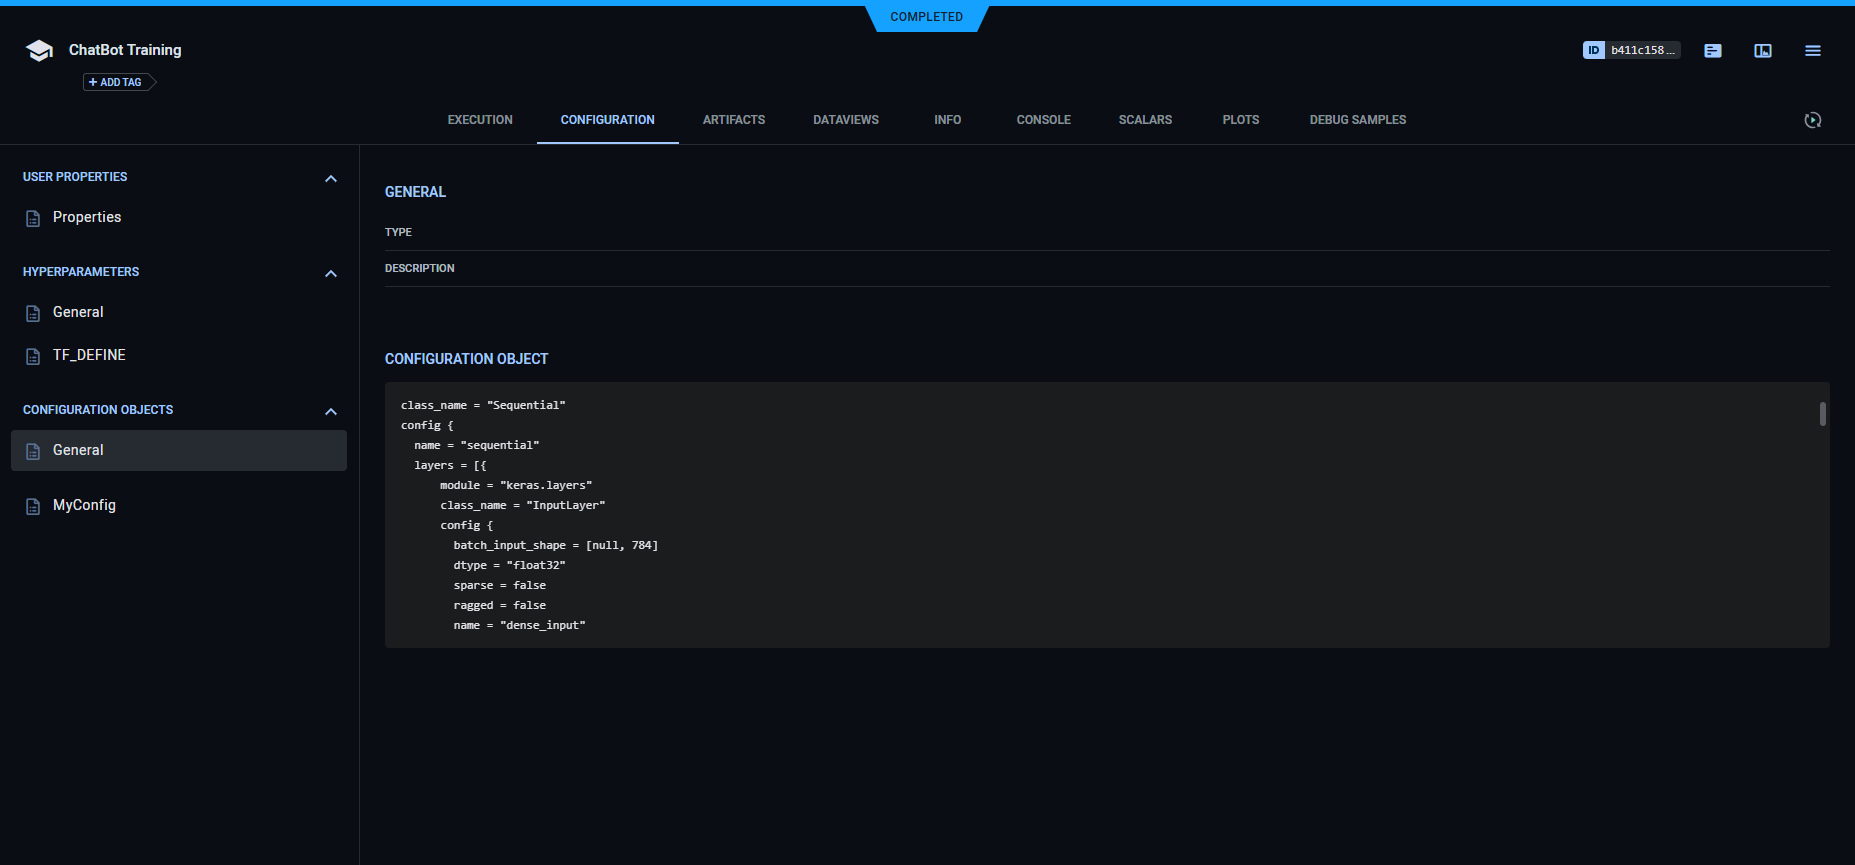Go to the Debug Samples tab
The width and height of the screenshot is (1855, 865).
tap(1357, 120)
